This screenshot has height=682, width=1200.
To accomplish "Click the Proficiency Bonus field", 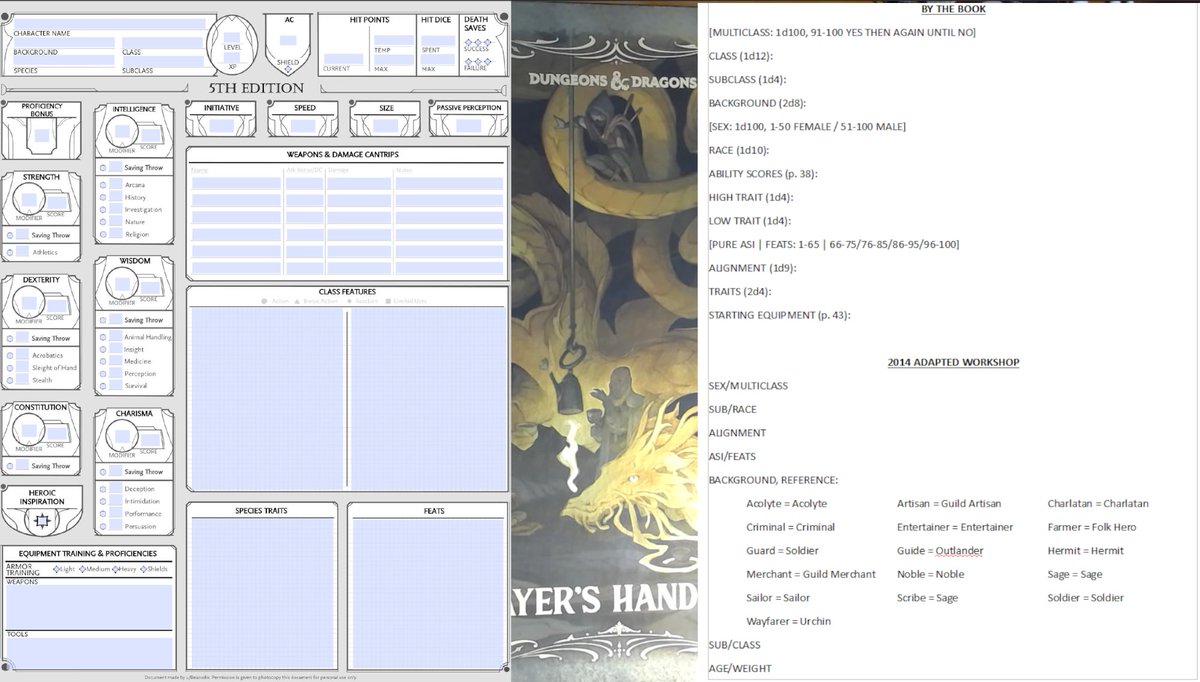I will (x=41, y=137).
